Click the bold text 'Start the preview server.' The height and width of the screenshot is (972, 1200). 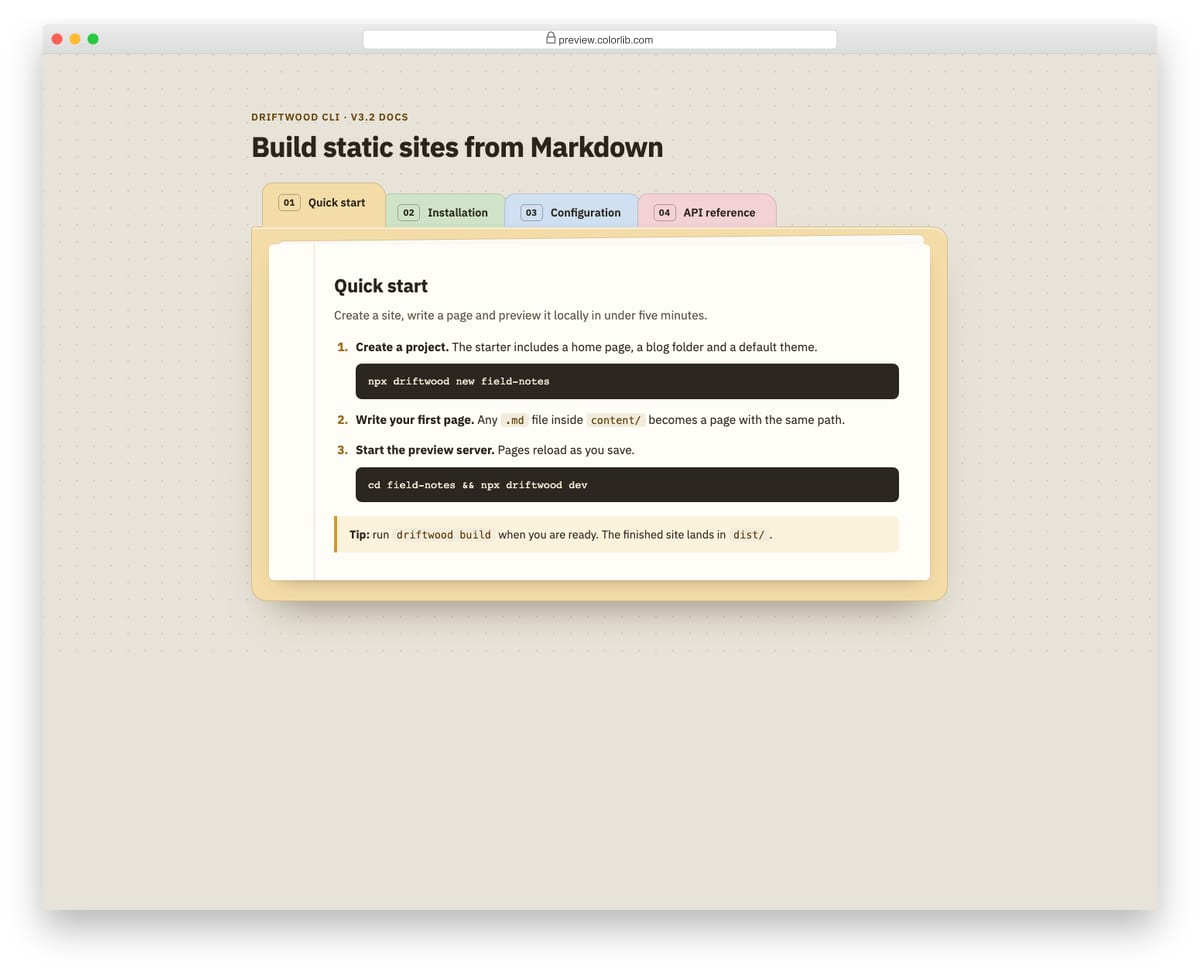coord(425,450)
